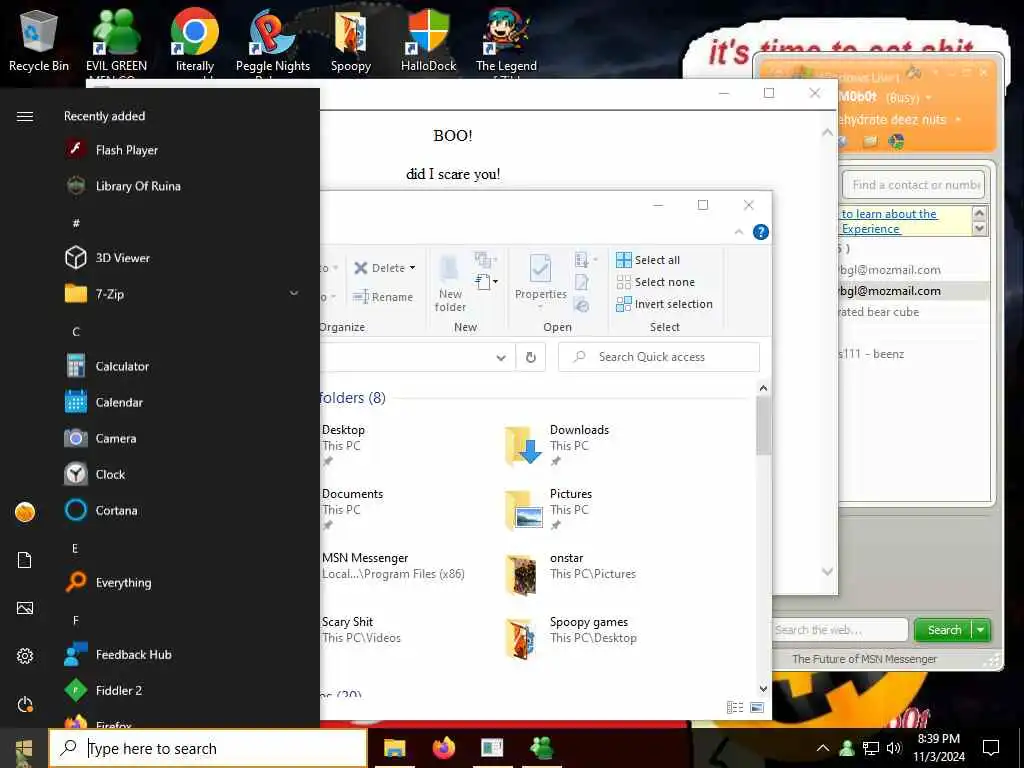The image size is (1024, 768).
Task: Collapse the Explorer ribbon chevron
Action: point(739,232)
